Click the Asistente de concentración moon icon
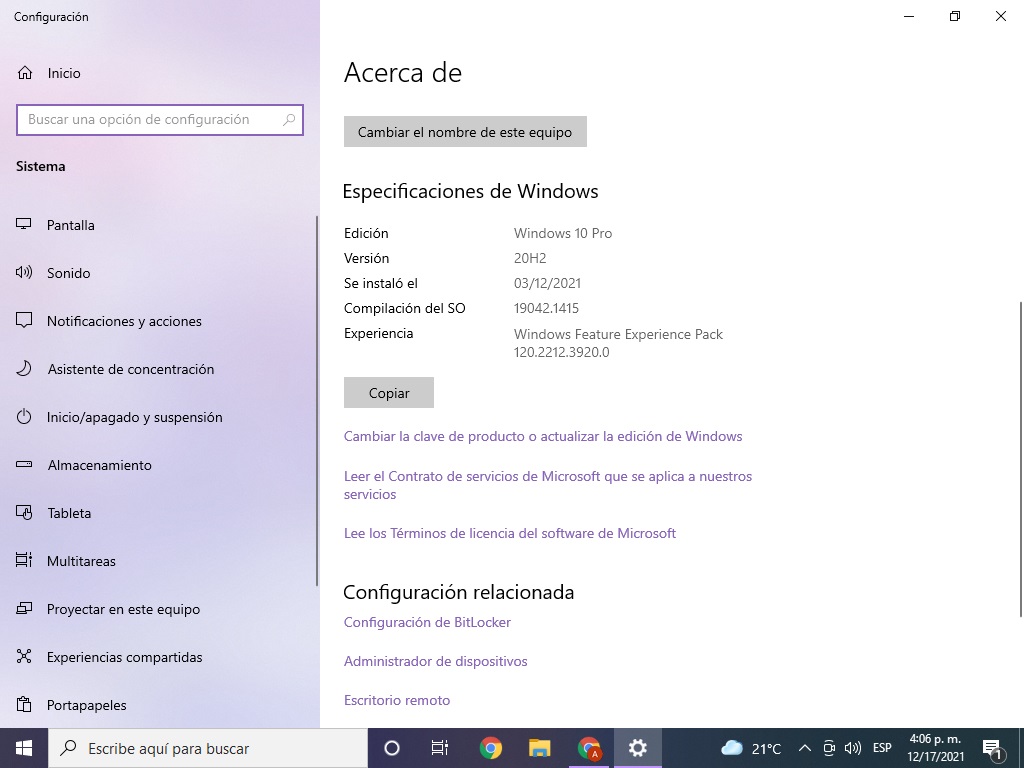 pyautogui.click(x=24, y=369)
